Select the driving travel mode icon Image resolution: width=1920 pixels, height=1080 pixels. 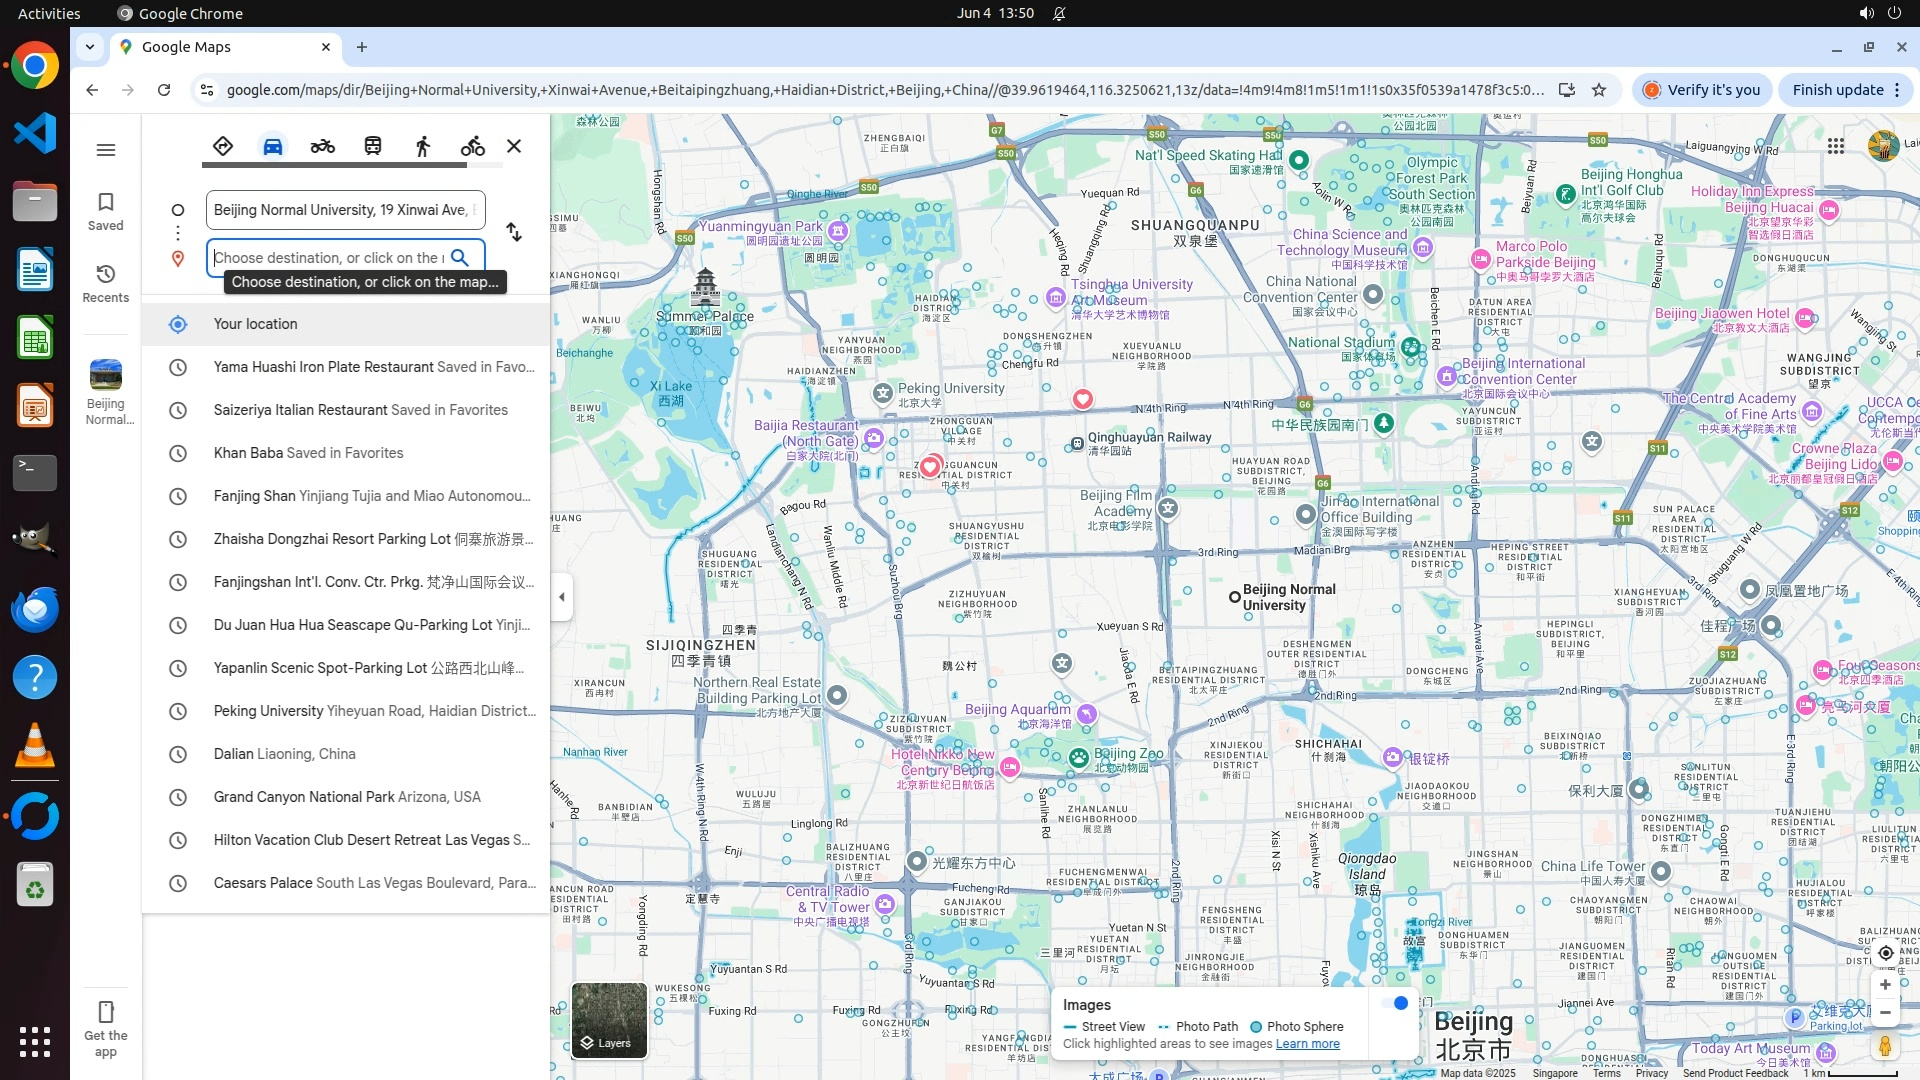click(272, 146)
